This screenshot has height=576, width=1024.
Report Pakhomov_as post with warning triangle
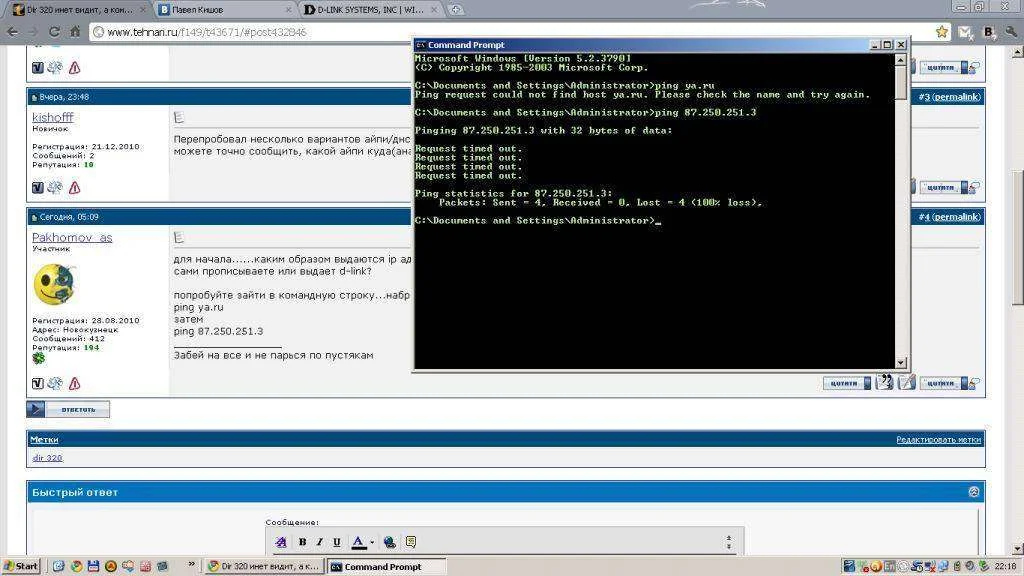[x=74, y=383]
